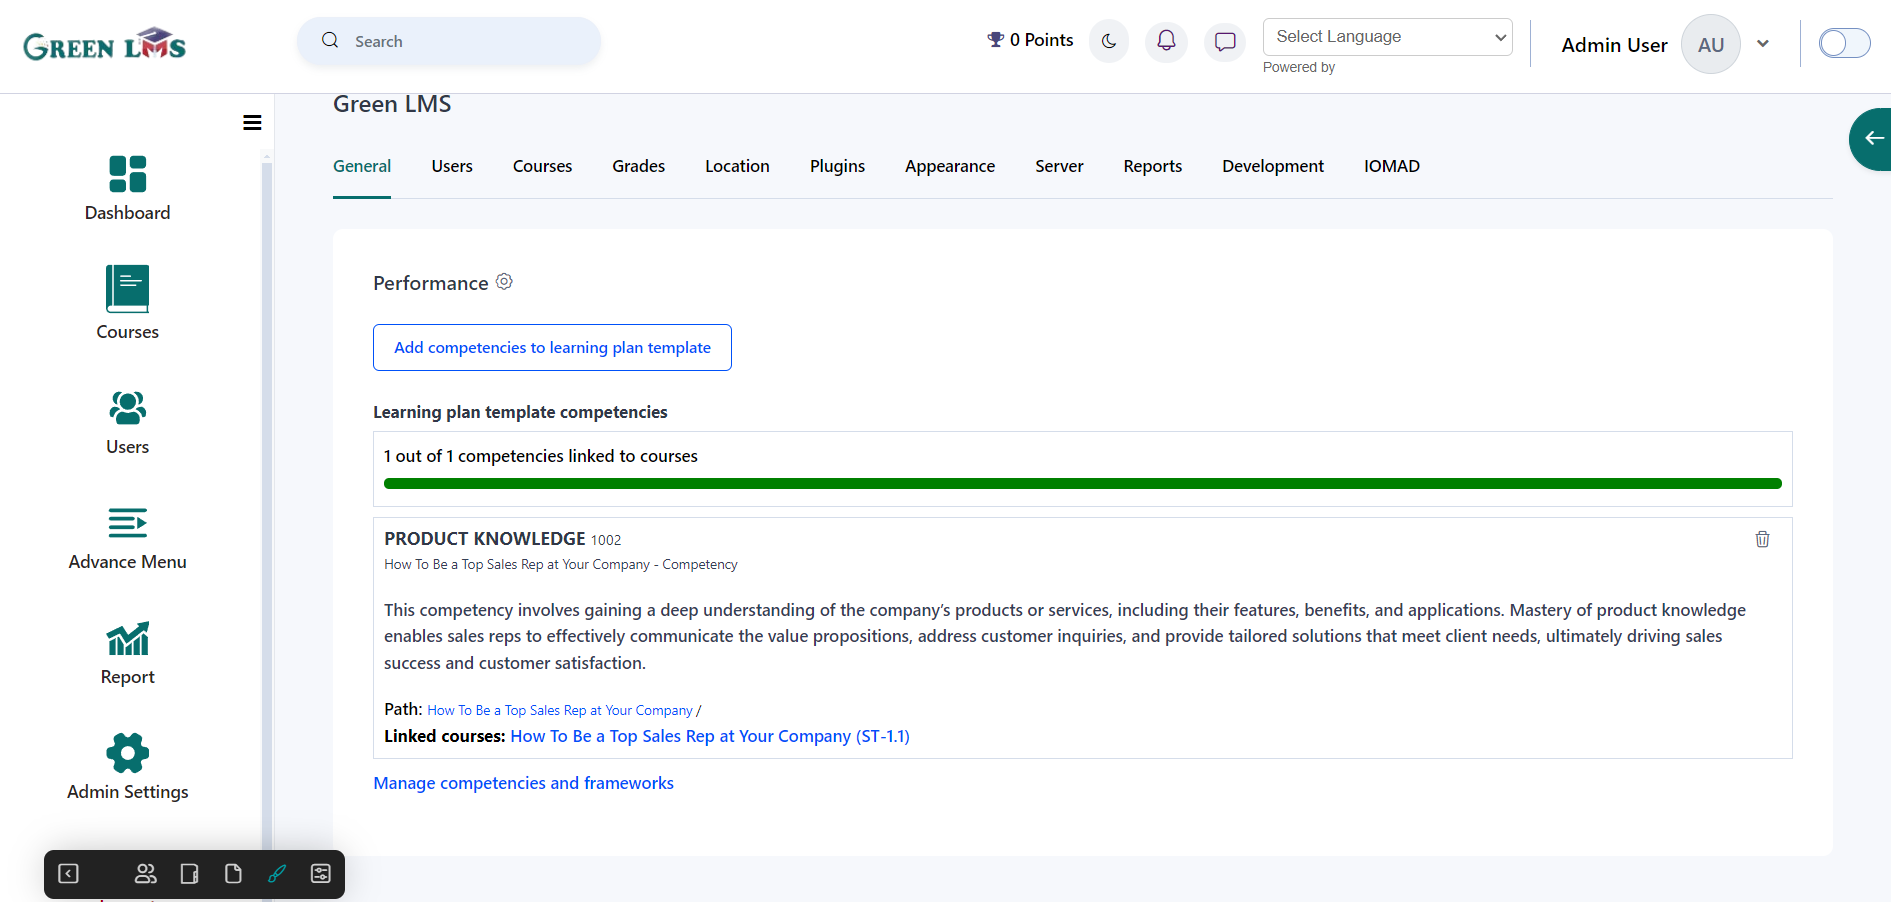
Task: Open linked course How To Be a Top Sales Rep (ST-1.1)
Action: 710,736
